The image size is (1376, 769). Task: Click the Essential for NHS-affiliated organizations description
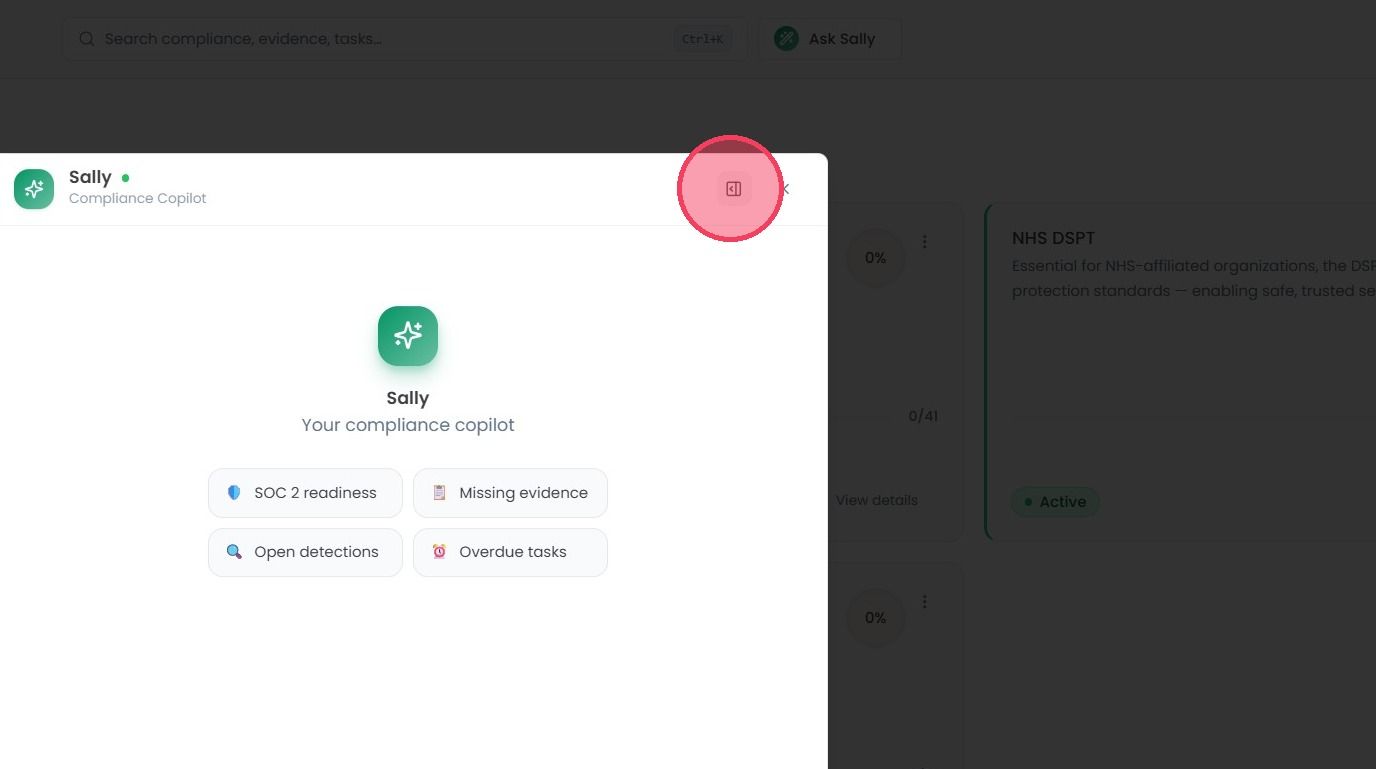(x=1194, y=278)
